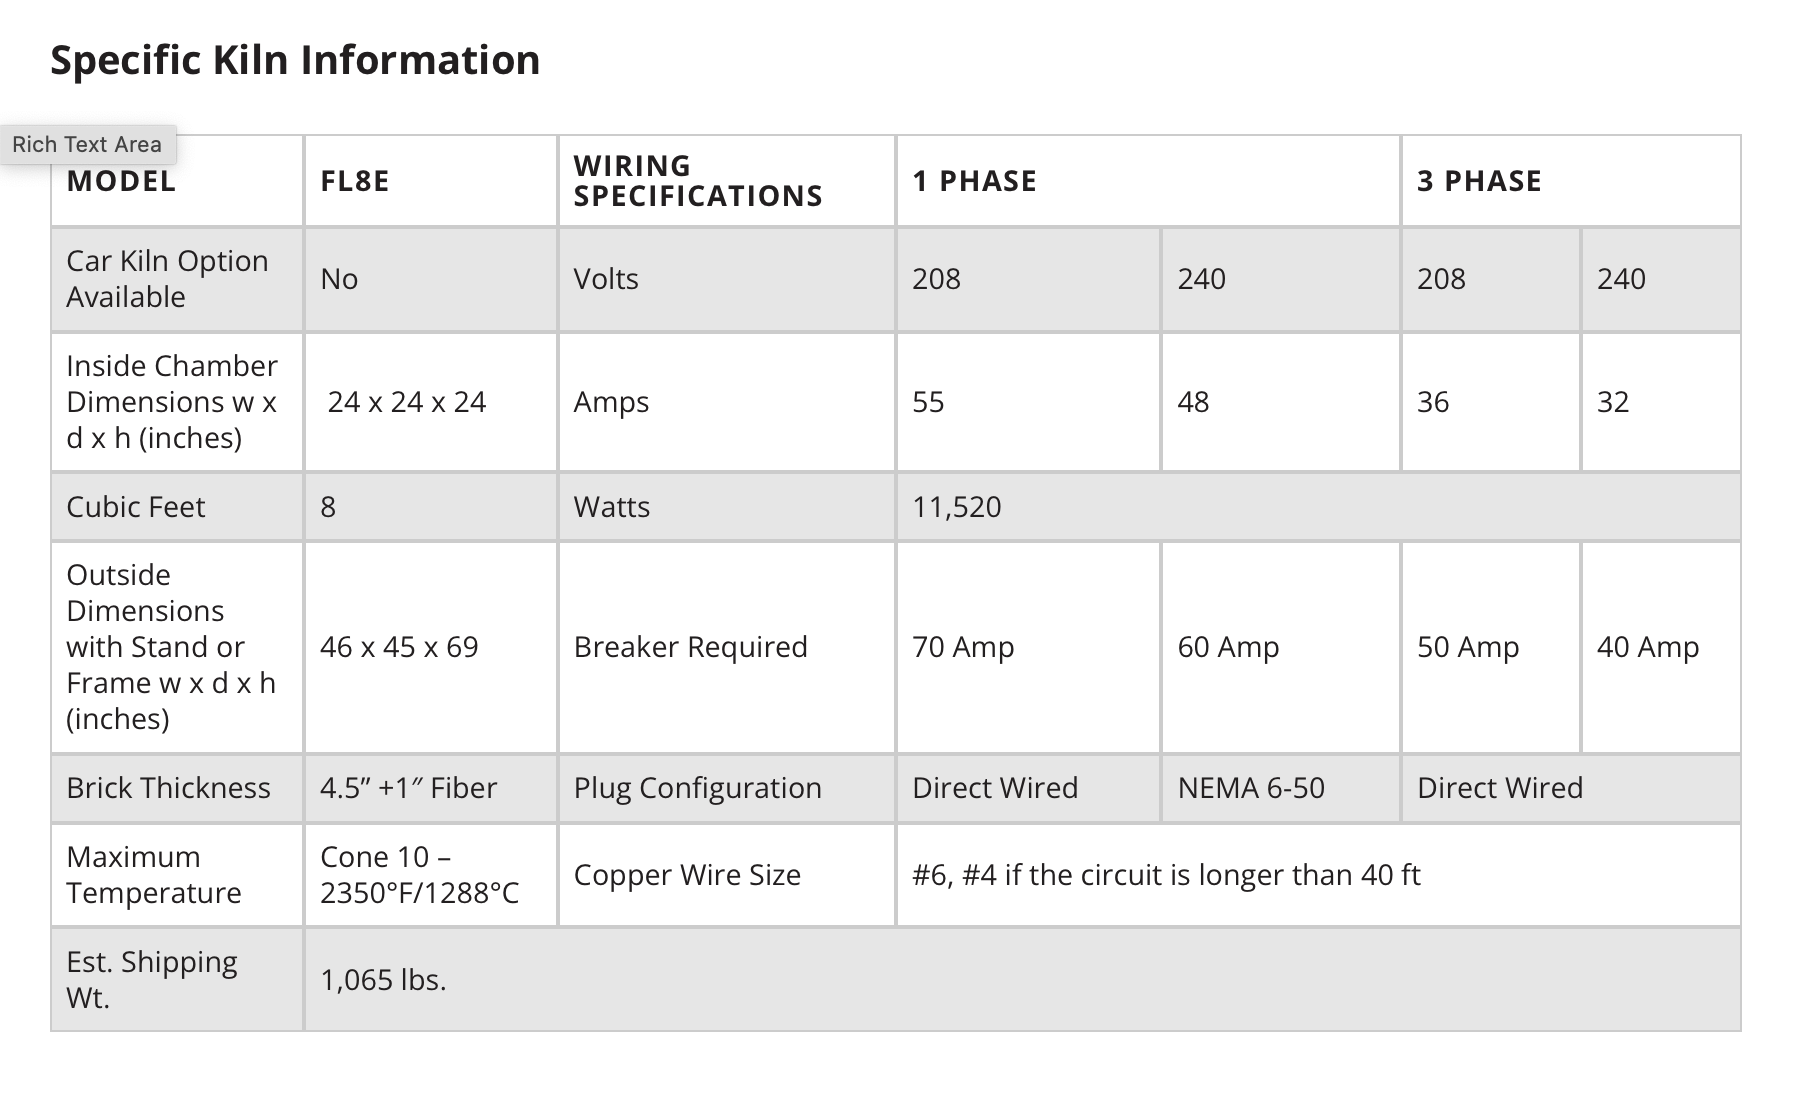Viewport: 1794px width, 1098px height.
Task: Select the FL8E header cell
Action: [x=431, y=181]
